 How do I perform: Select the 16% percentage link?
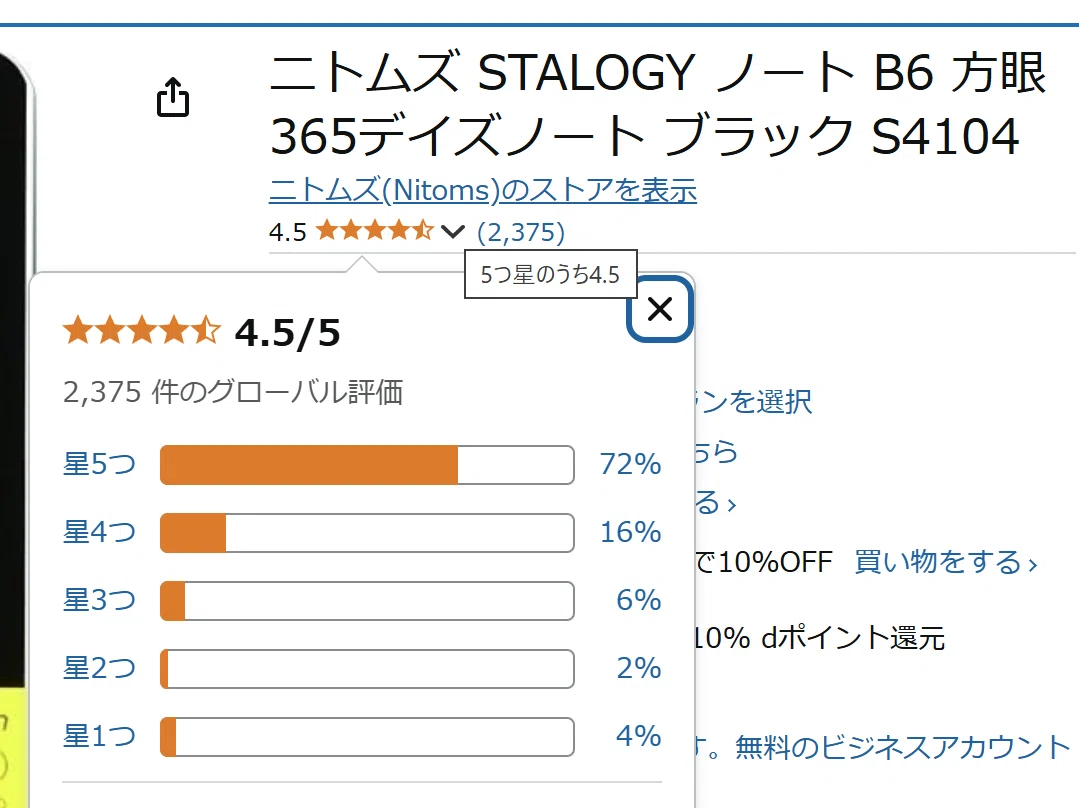point(630,533)
